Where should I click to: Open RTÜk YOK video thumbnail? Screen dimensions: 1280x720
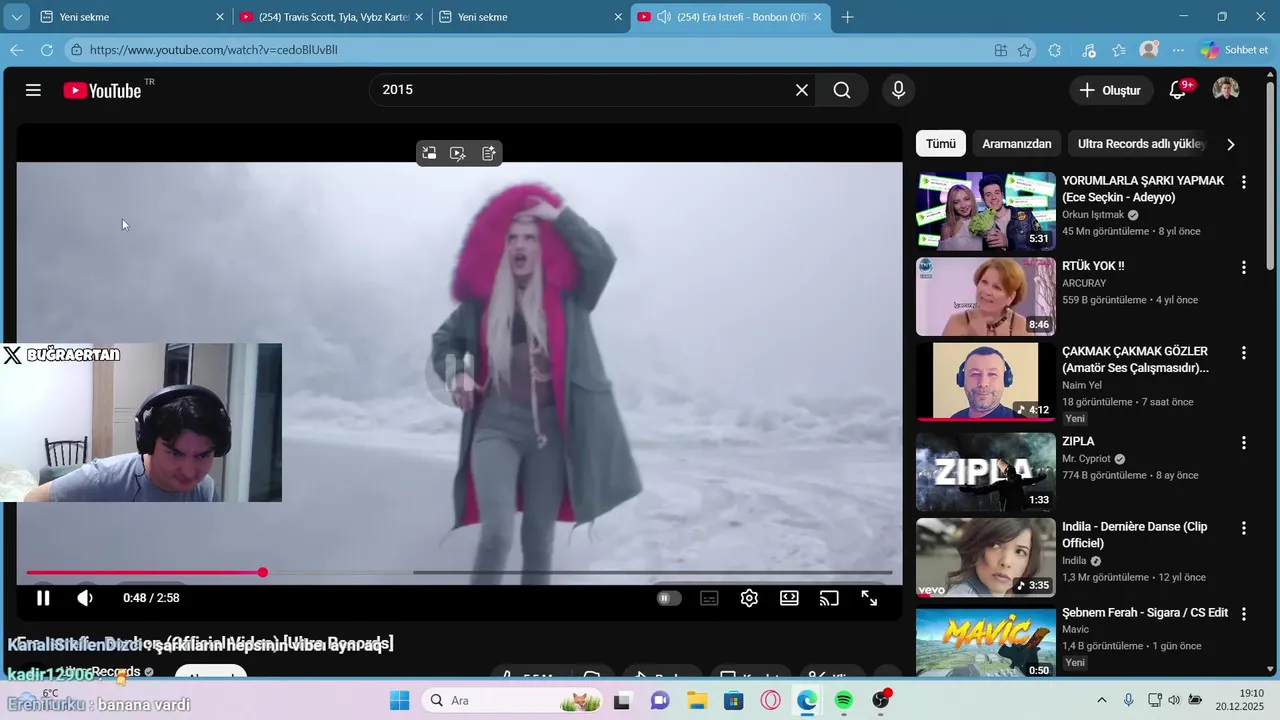[x=986, y=297]
